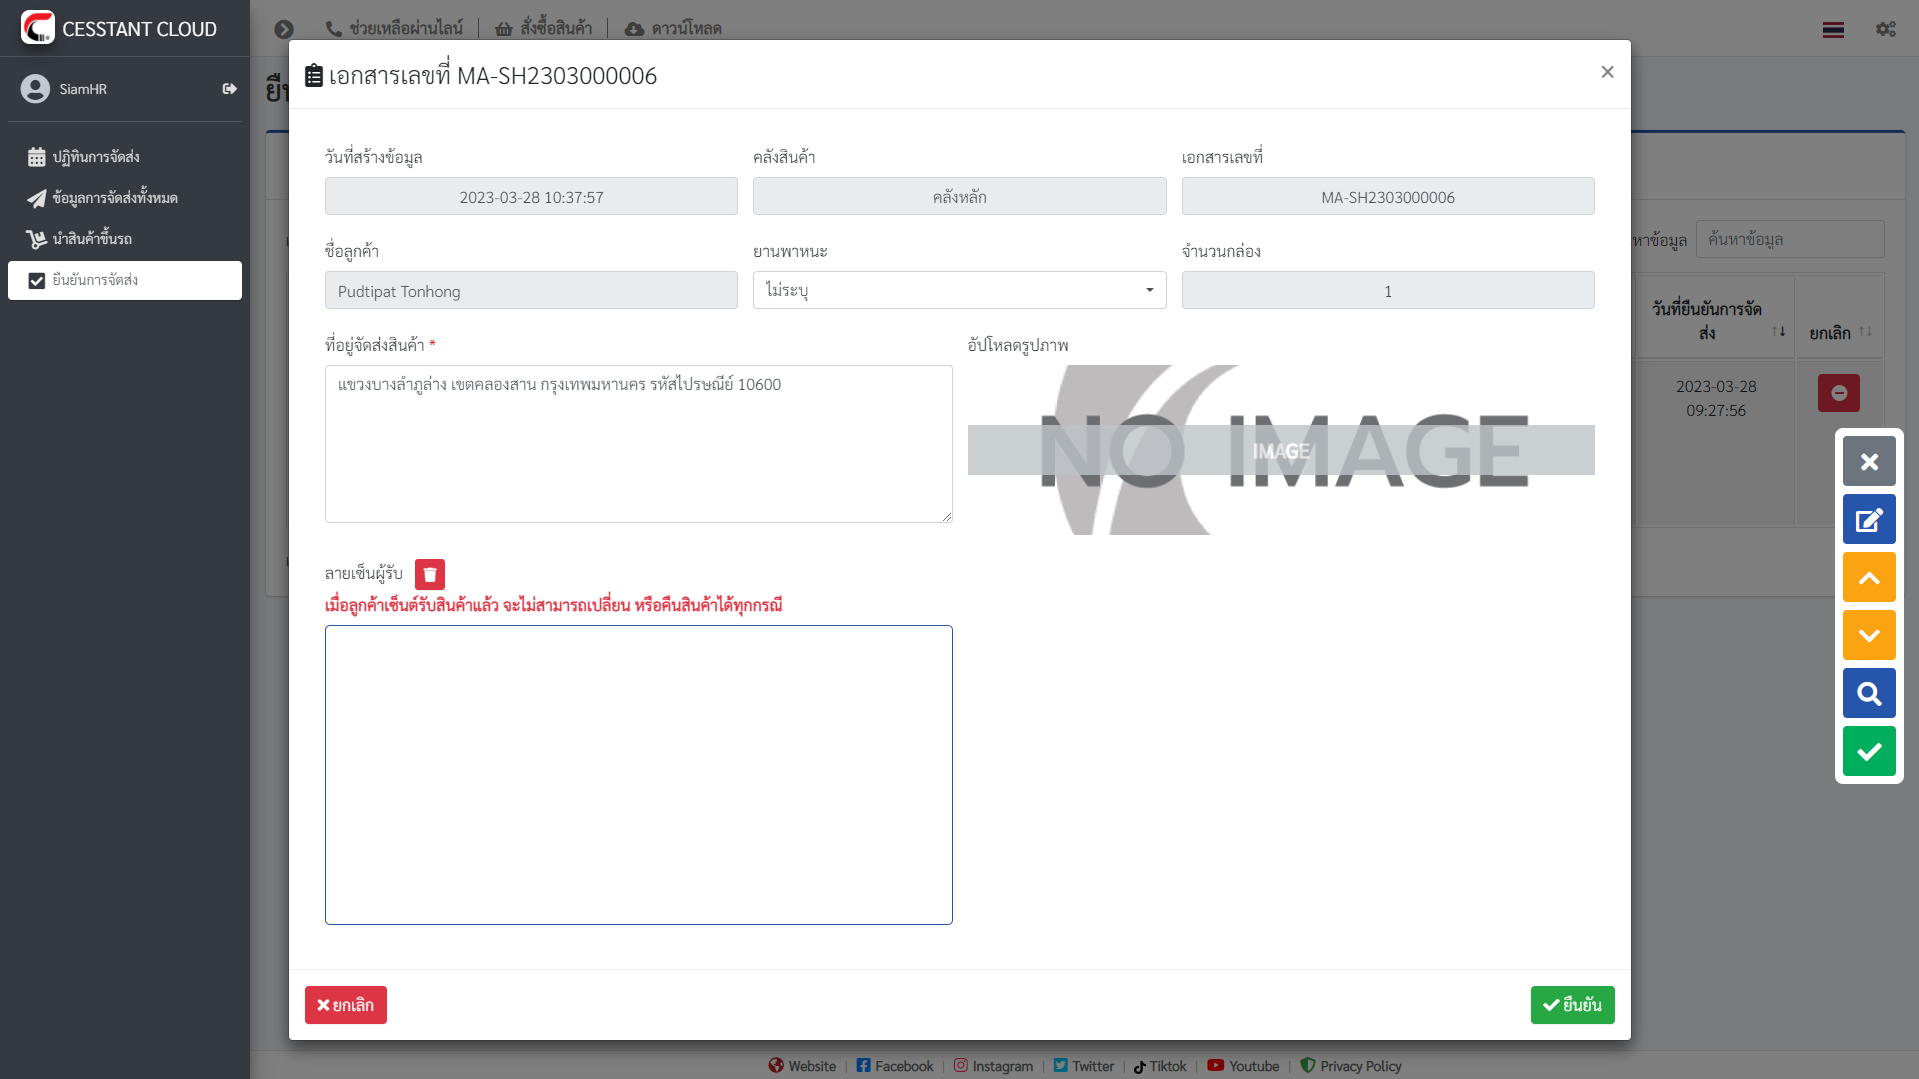Collapse the sidebar with the arrow circle icon
Viewport: 1919px width, 1079px height.
click(284, 29)
